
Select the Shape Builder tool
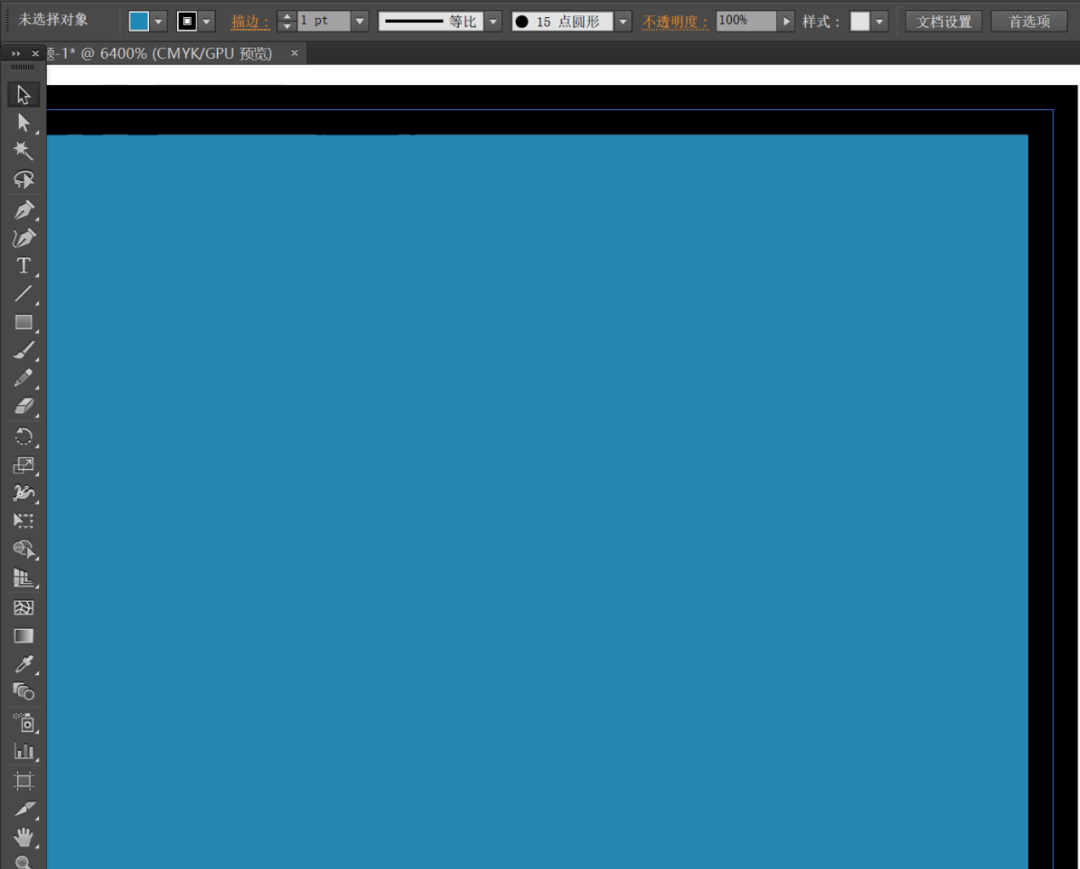pos(23,549)
